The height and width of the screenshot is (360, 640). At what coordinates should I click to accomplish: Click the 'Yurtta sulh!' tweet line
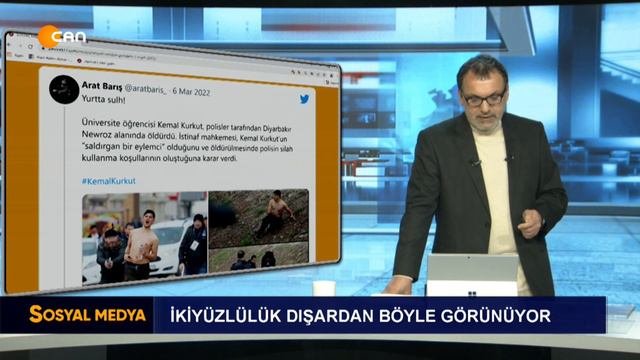tap(104, 99)
